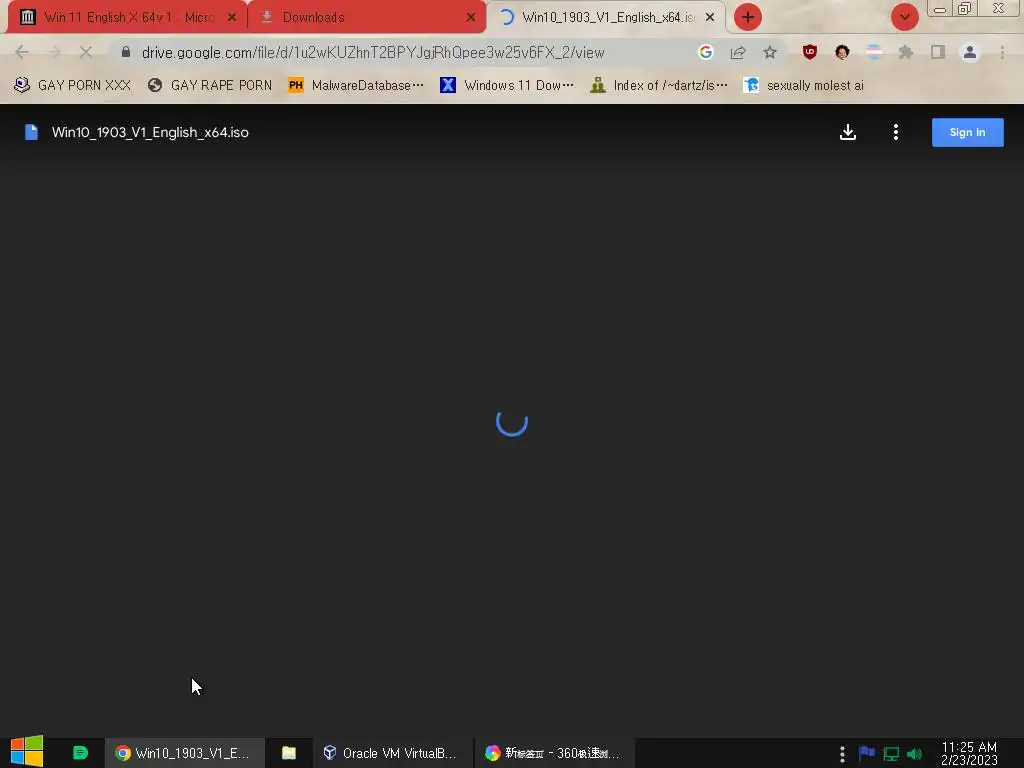Open Chrome's three-dot main menu
The width and height of the screenshot is (1024, 768).
(1002, 52)
